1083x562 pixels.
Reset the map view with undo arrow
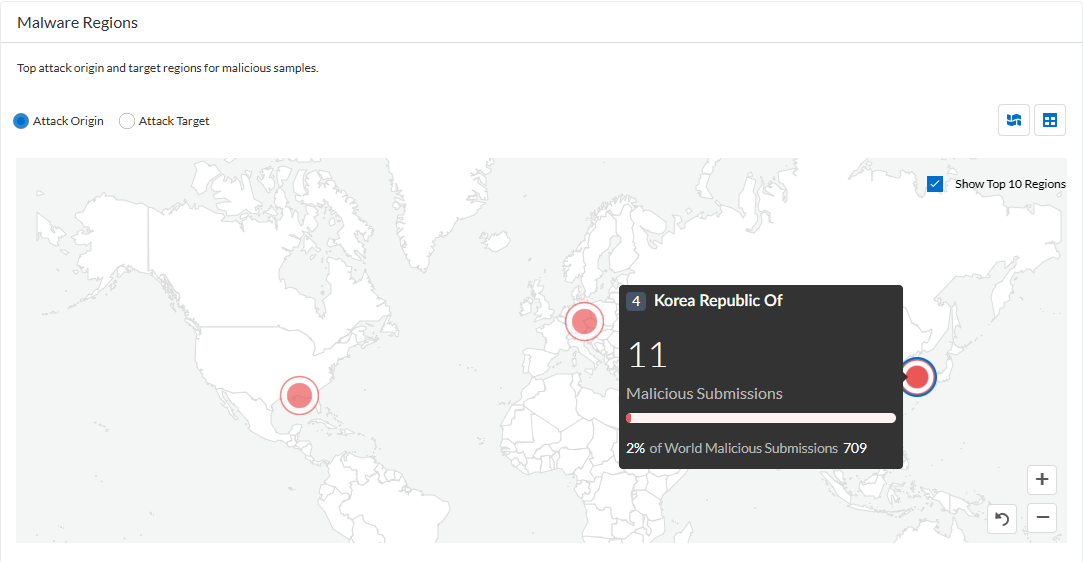click(1003, 518)
